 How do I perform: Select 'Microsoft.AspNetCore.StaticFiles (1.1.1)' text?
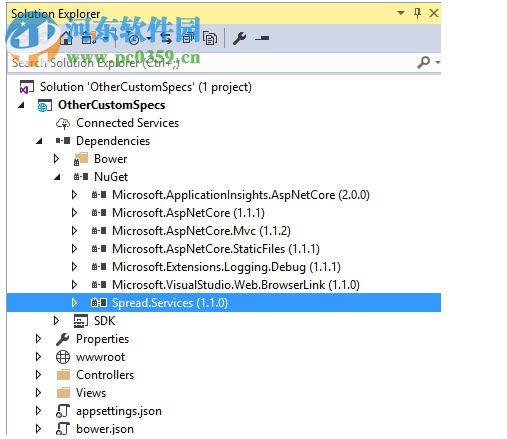(216, 249)
